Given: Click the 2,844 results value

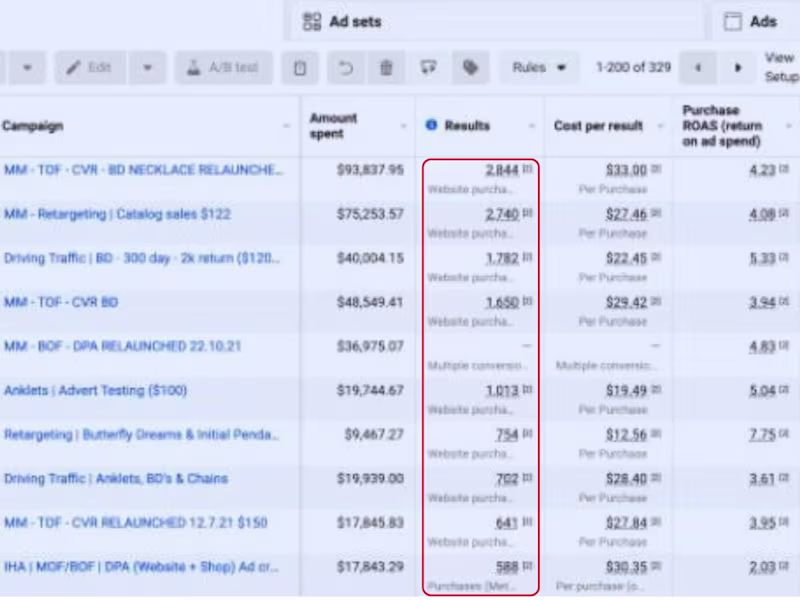Looking at the screenshot, I should (x=502, y=170).
